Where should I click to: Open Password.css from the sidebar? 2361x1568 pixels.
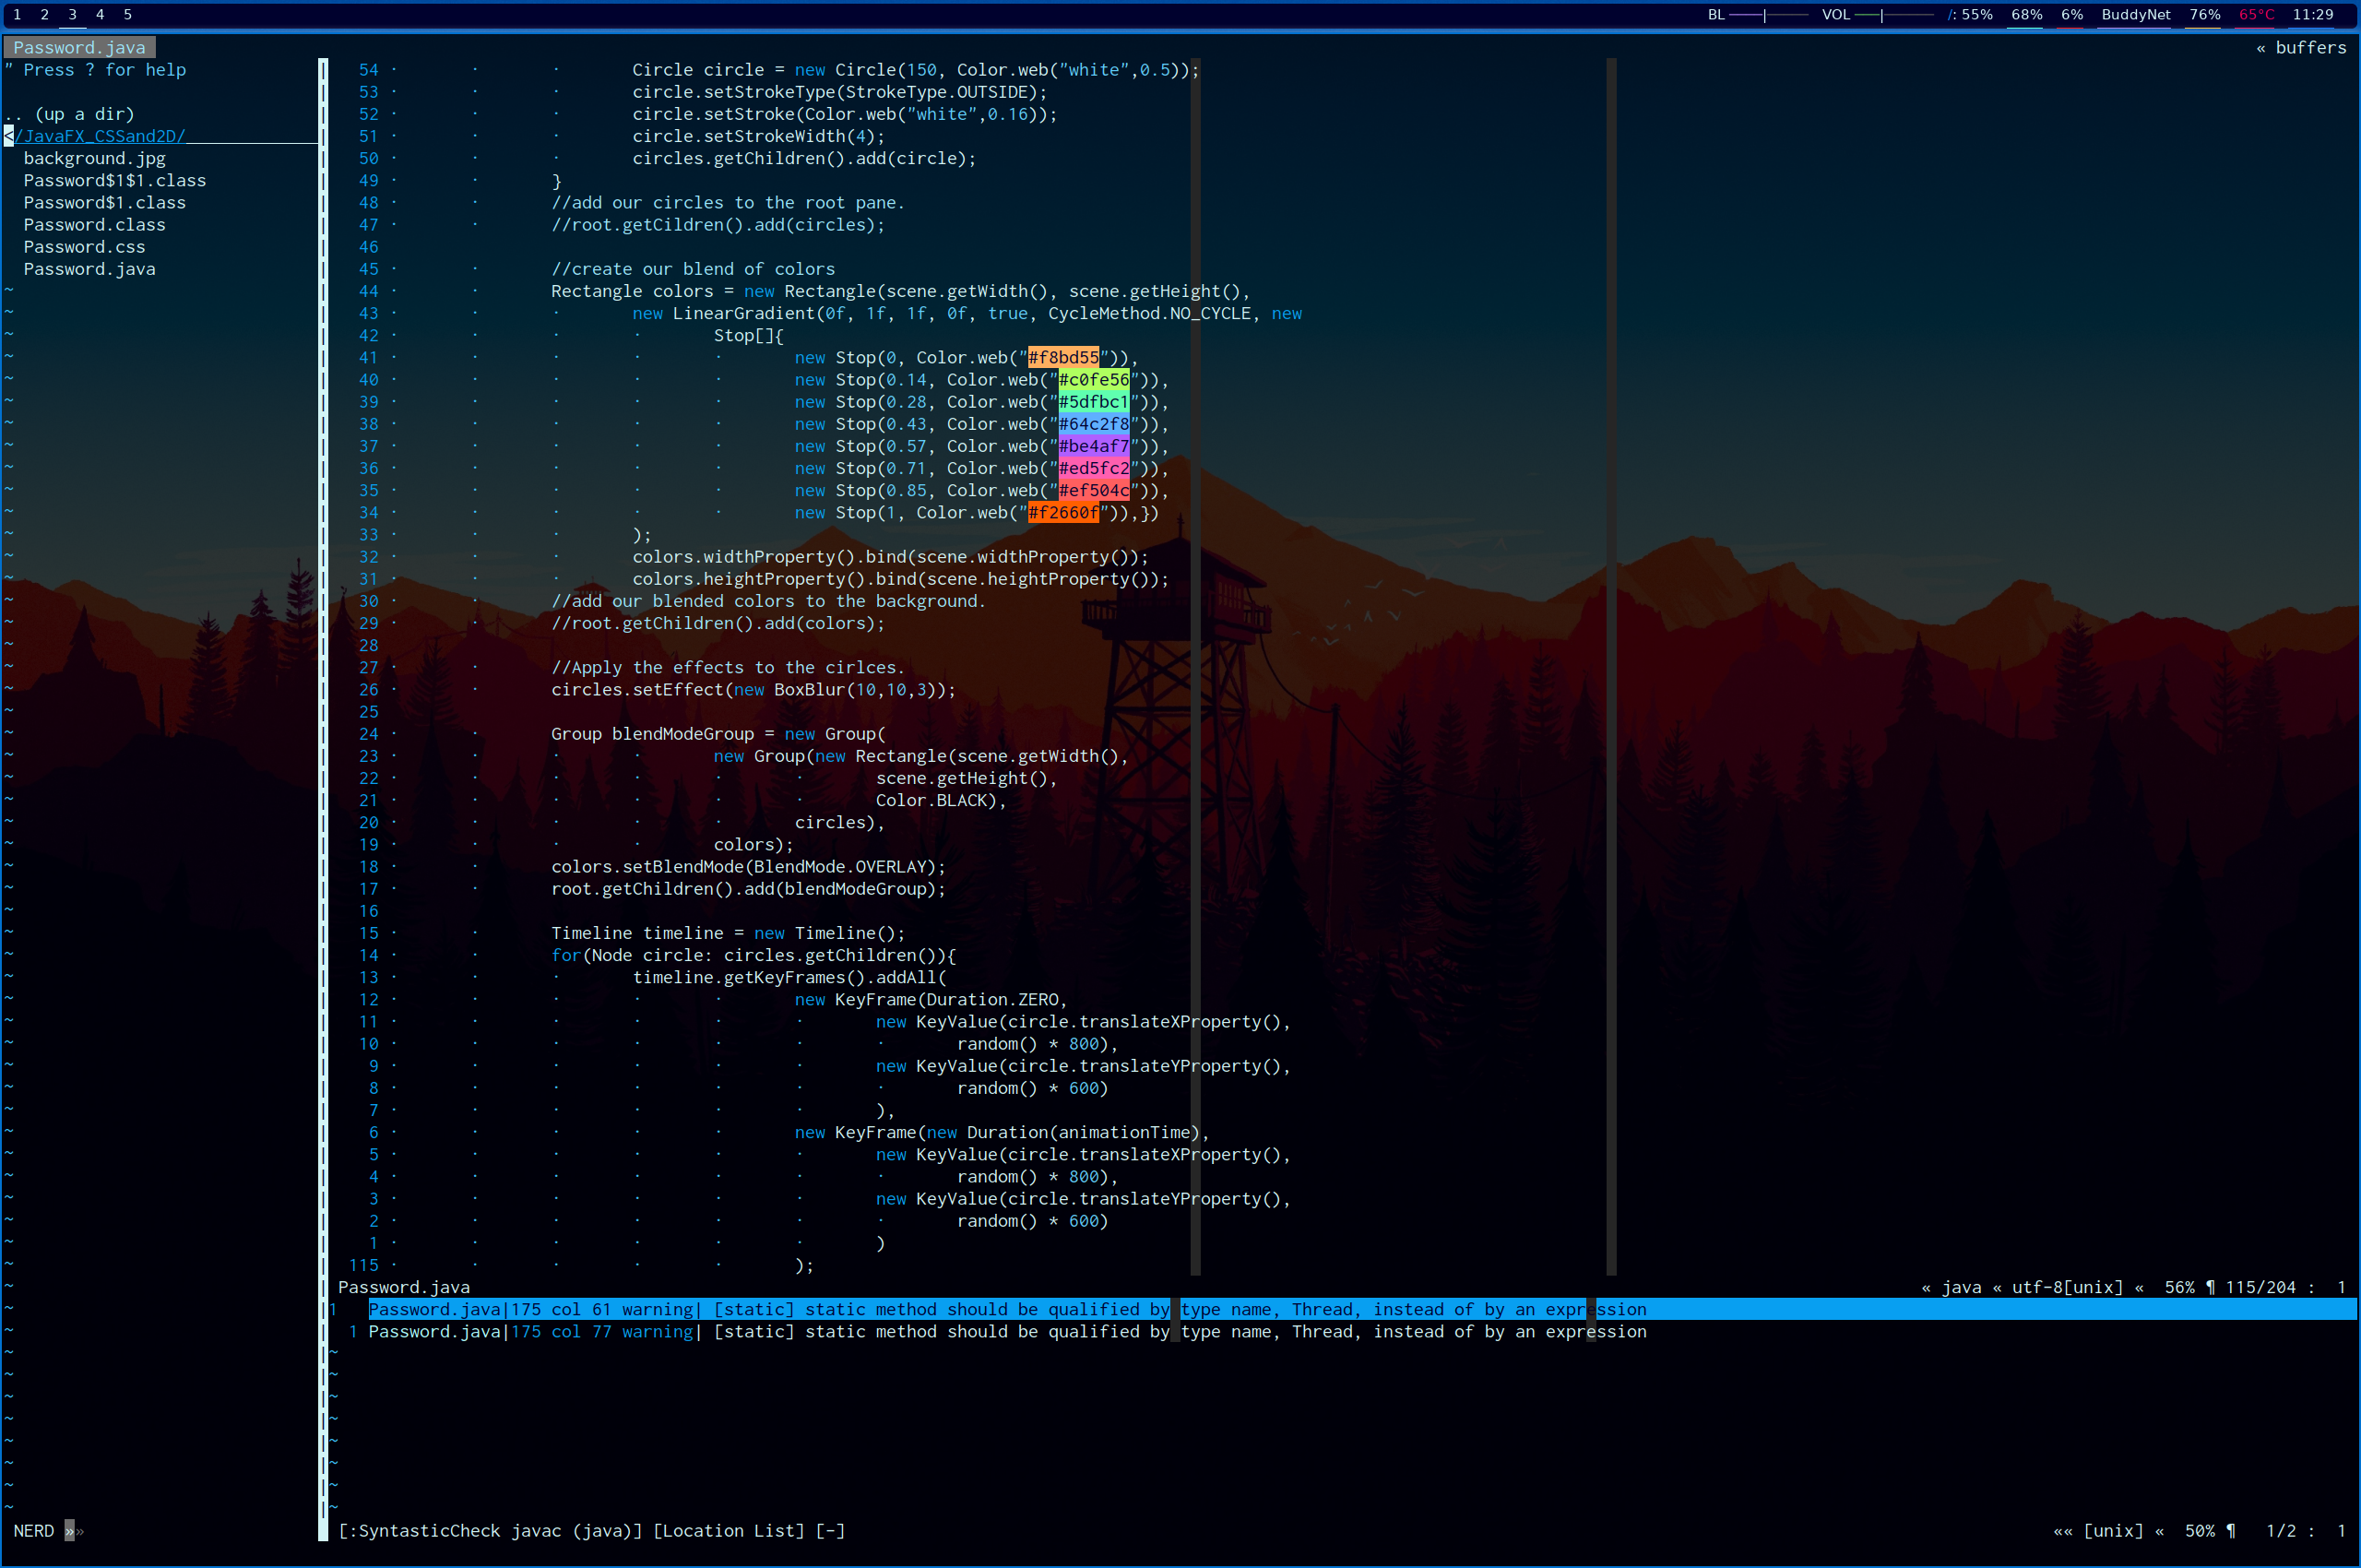(x=84, y=247)
